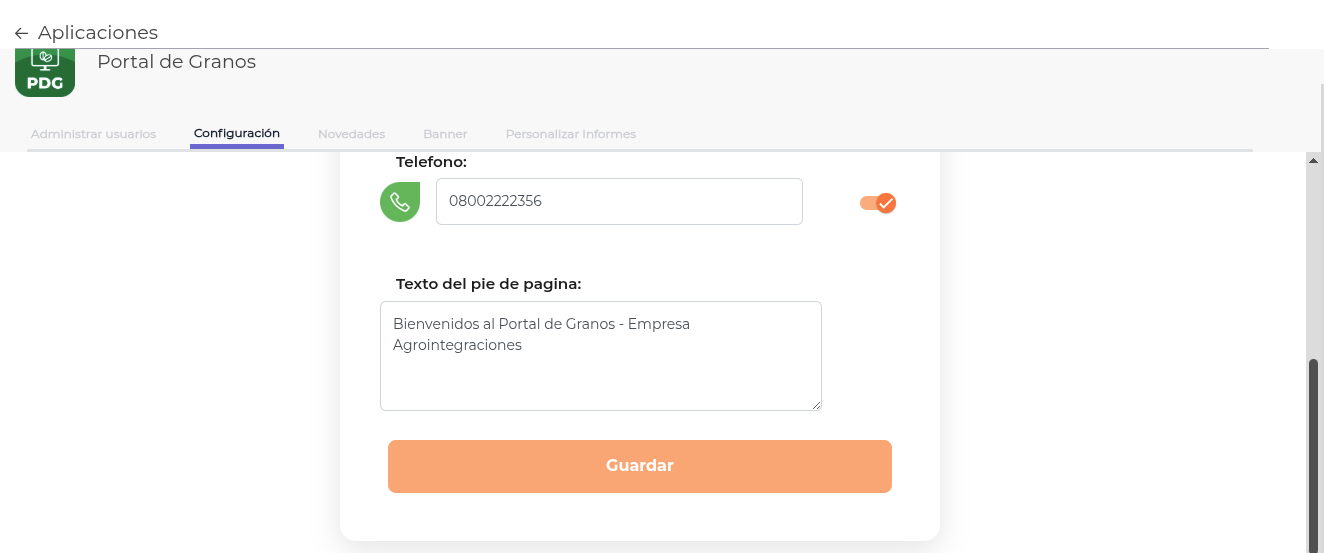Click the scrollbar track above the thumb

point(1314,260)
